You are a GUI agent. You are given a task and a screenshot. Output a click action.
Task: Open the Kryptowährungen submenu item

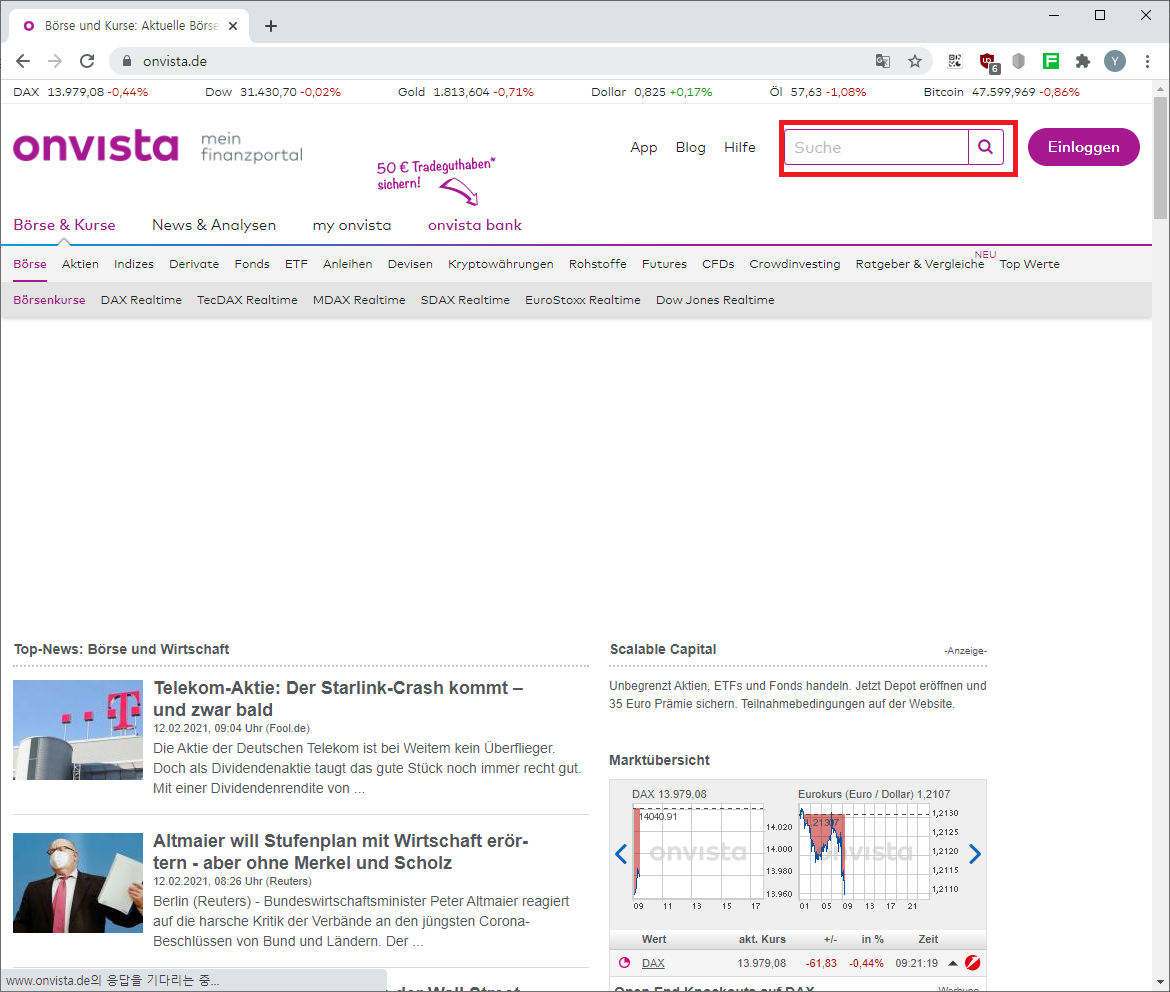point(501,263)
